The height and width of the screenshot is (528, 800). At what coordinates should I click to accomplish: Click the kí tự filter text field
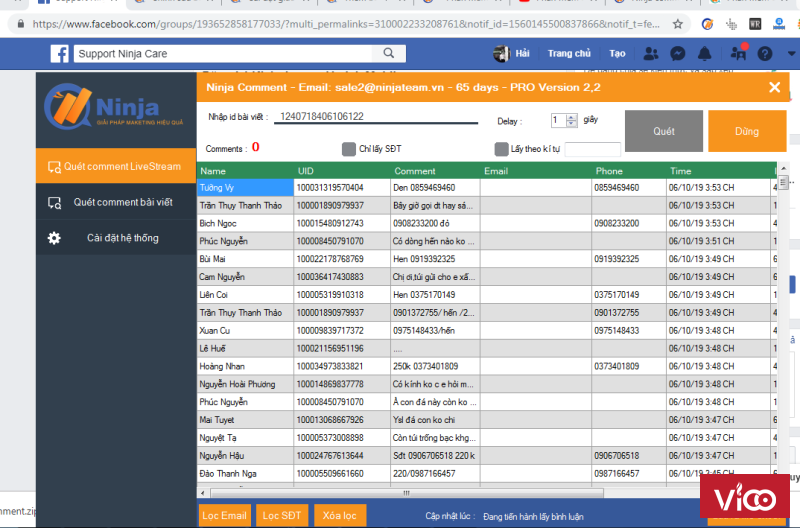tap(592, 149)
